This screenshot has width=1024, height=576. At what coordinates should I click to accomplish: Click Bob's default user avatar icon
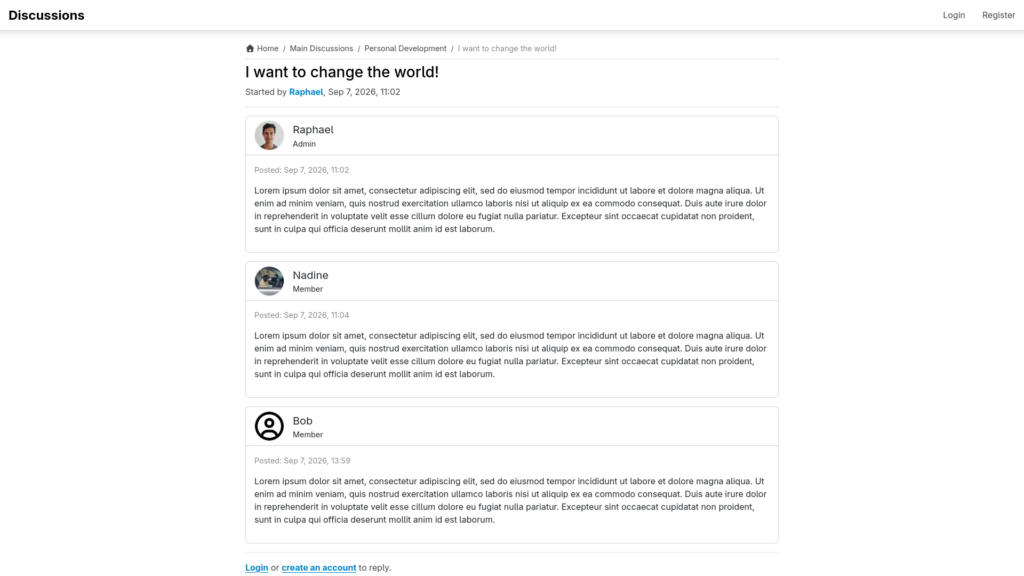[x=269, y=426]
